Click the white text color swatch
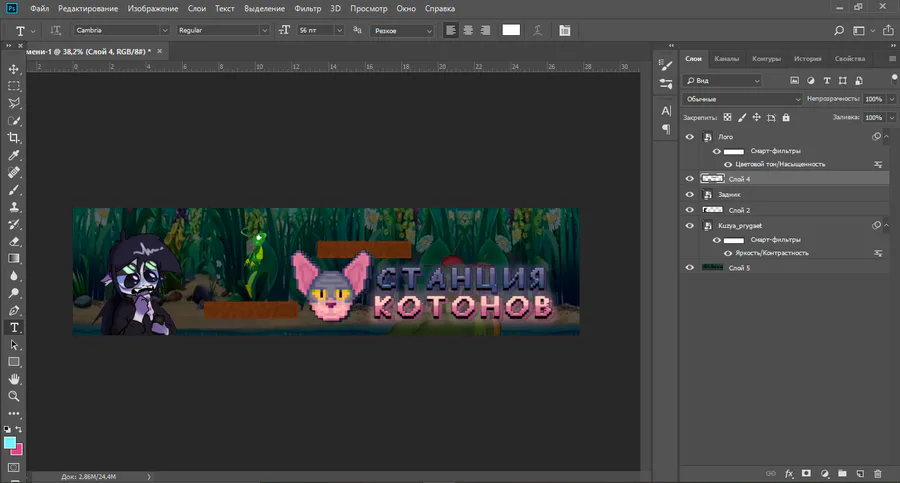 tap(511, 30)
